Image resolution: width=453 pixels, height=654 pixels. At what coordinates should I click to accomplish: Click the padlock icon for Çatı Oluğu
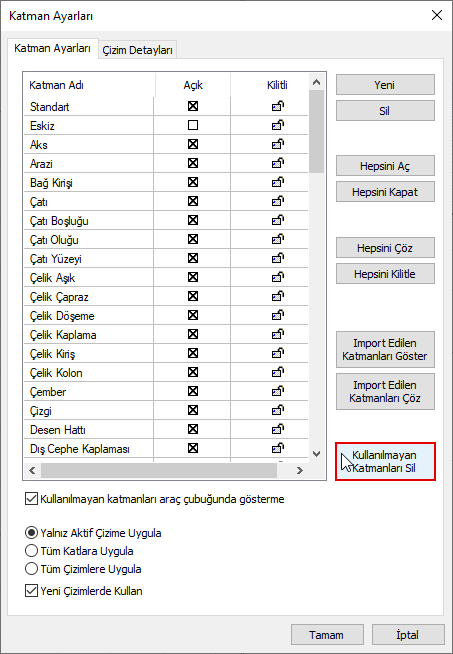click(278, 239)
